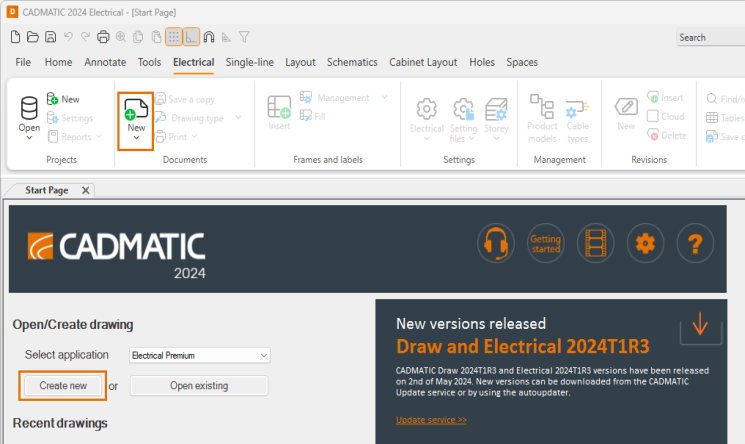Open start page settings gear icon
The width and height of the screenshot is (745, 444).
point(645,241)
